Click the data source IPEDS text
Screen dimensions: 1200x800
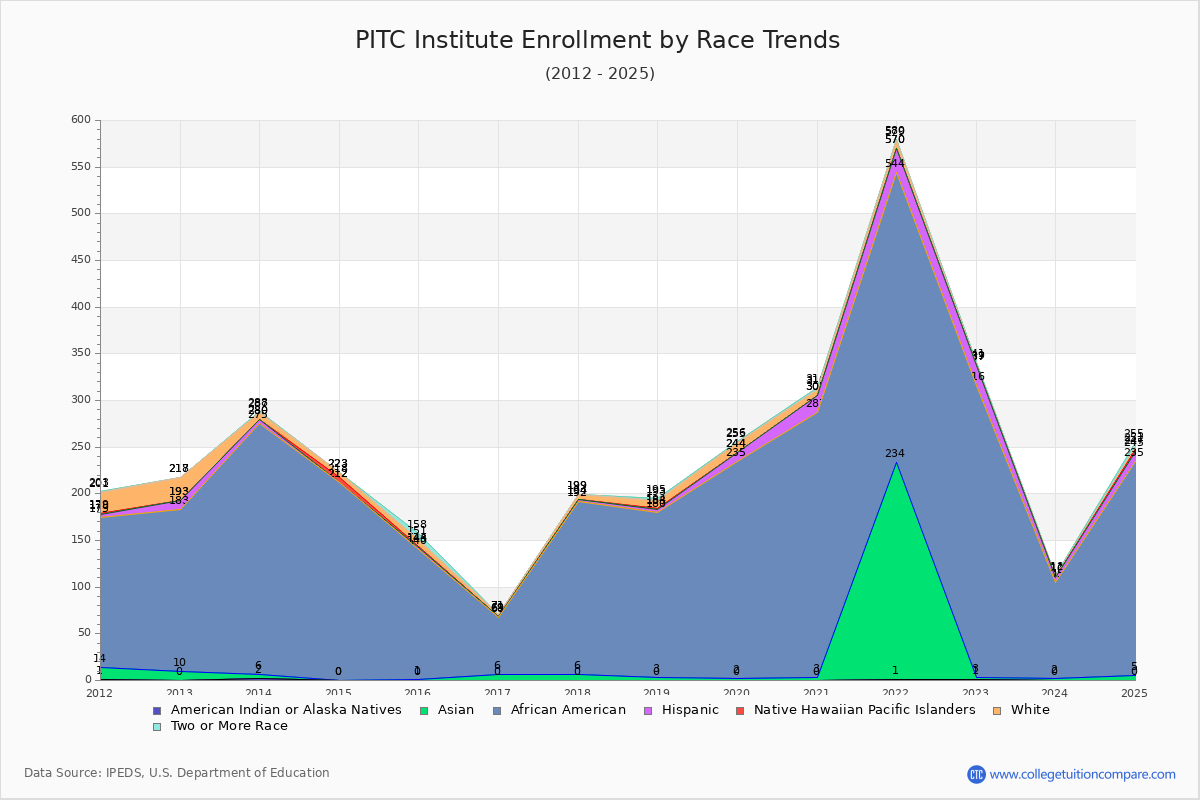click(x=177, y=773)
